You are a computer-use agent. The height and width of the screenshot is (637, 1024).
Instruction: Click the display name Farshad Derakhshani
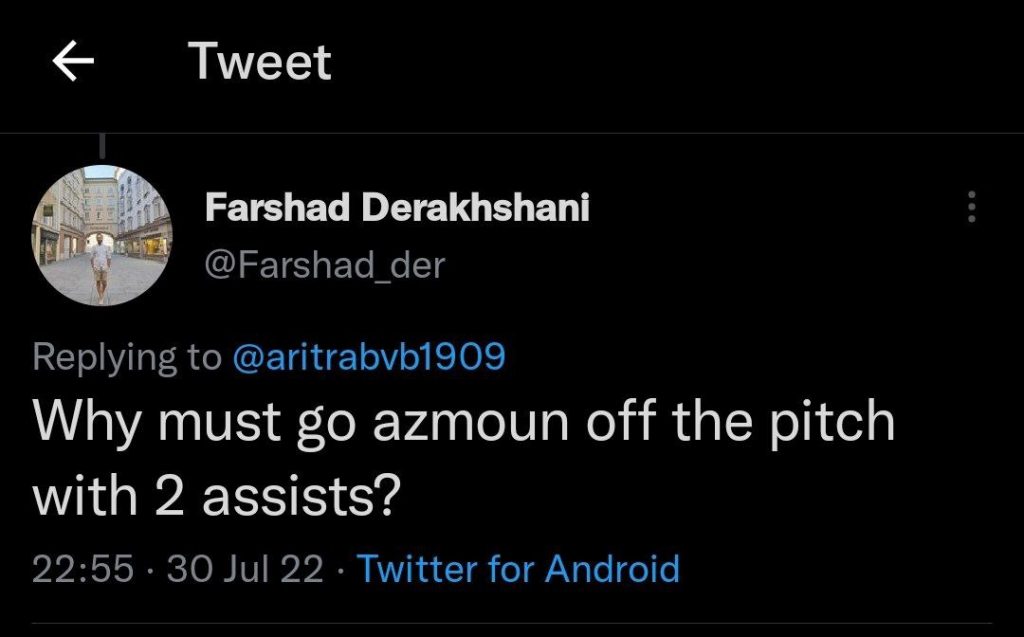pyautogui.click(x=397, y=208)
